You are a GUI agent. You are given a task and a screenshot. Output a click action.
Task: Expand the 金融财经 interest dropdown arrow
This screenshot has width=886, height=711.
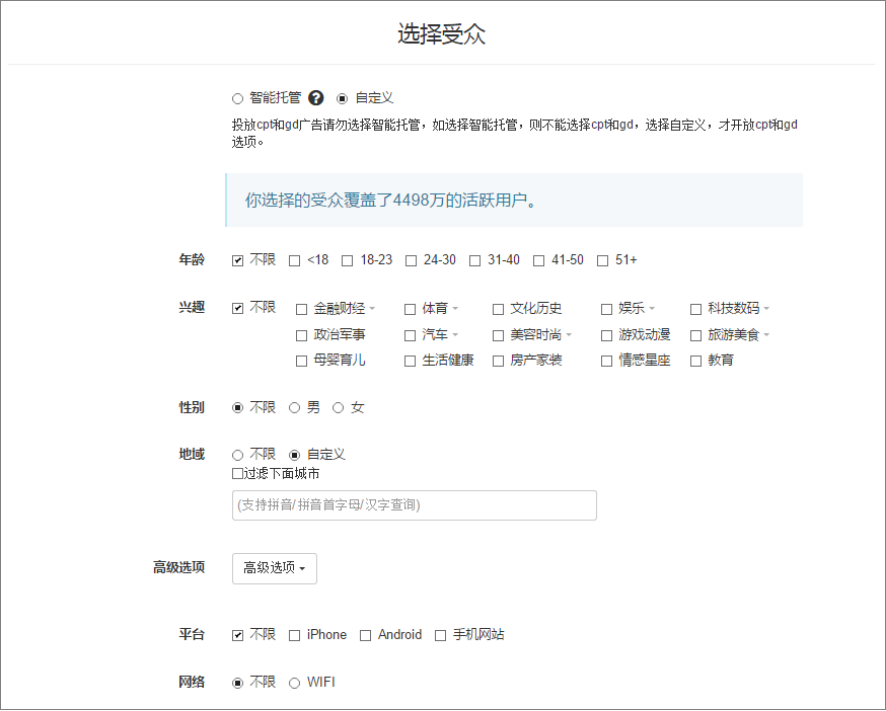point(373,309)
